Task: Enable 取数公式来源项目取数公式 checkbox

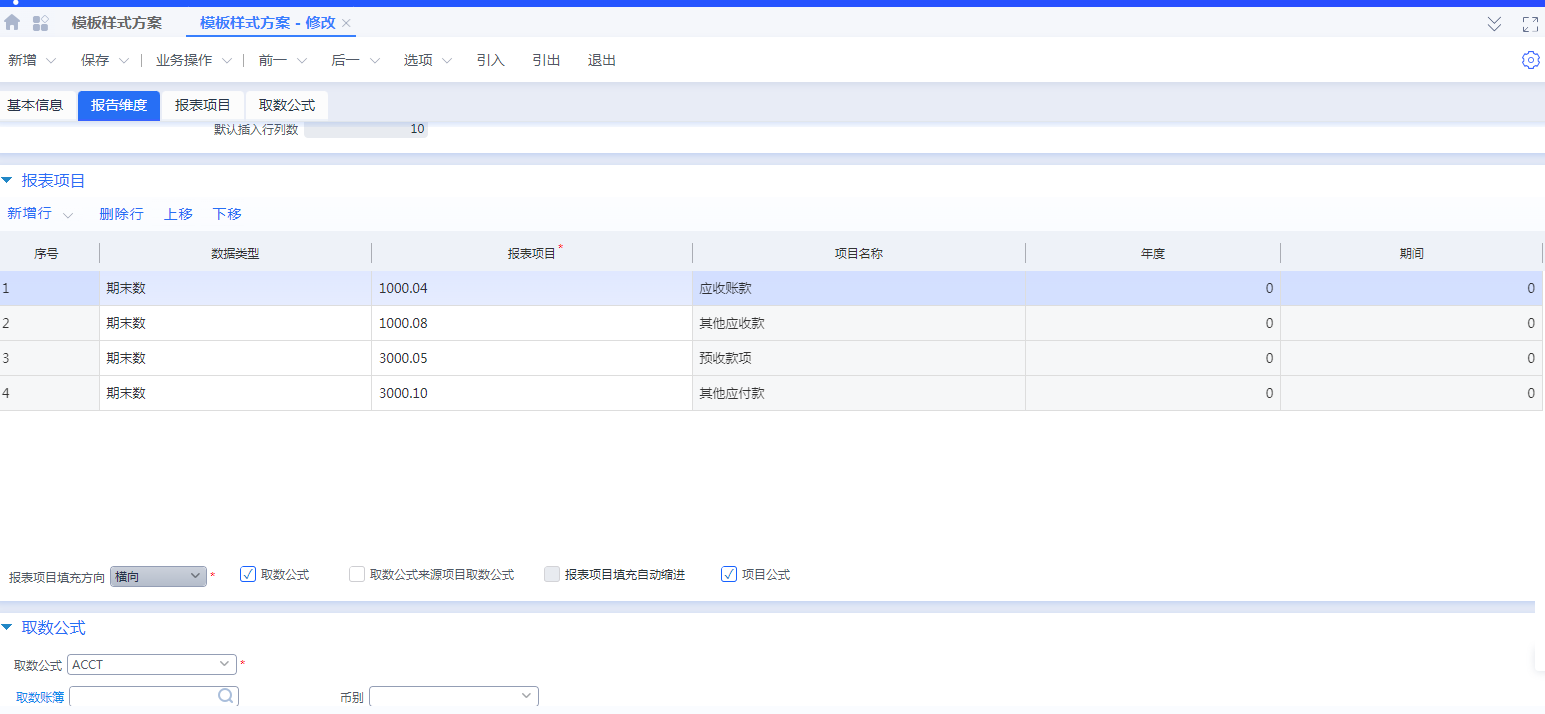Action: click(357, 575)
